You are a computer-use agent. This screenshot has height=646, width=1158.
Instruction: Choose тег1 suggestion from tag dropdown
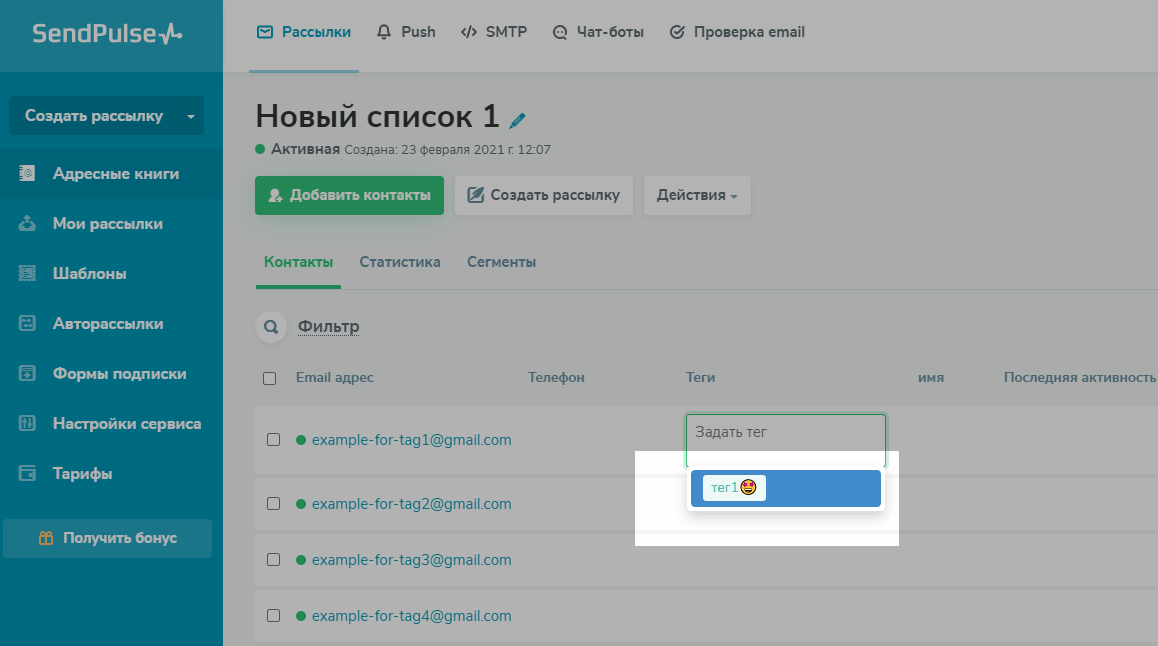734,488
